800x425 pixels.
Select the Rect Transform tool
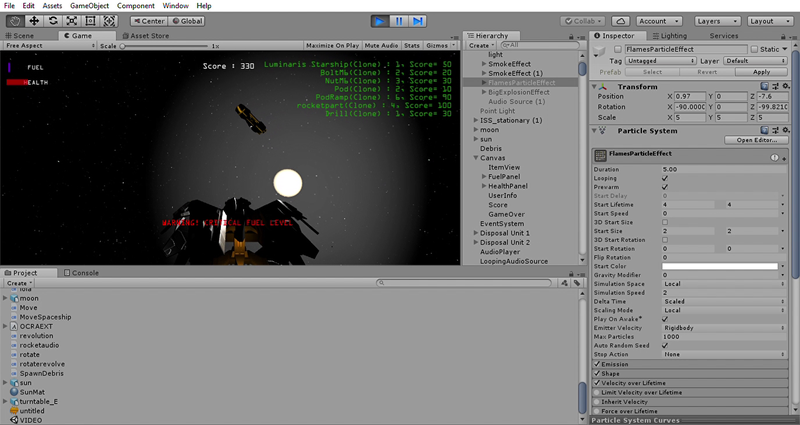93,20
